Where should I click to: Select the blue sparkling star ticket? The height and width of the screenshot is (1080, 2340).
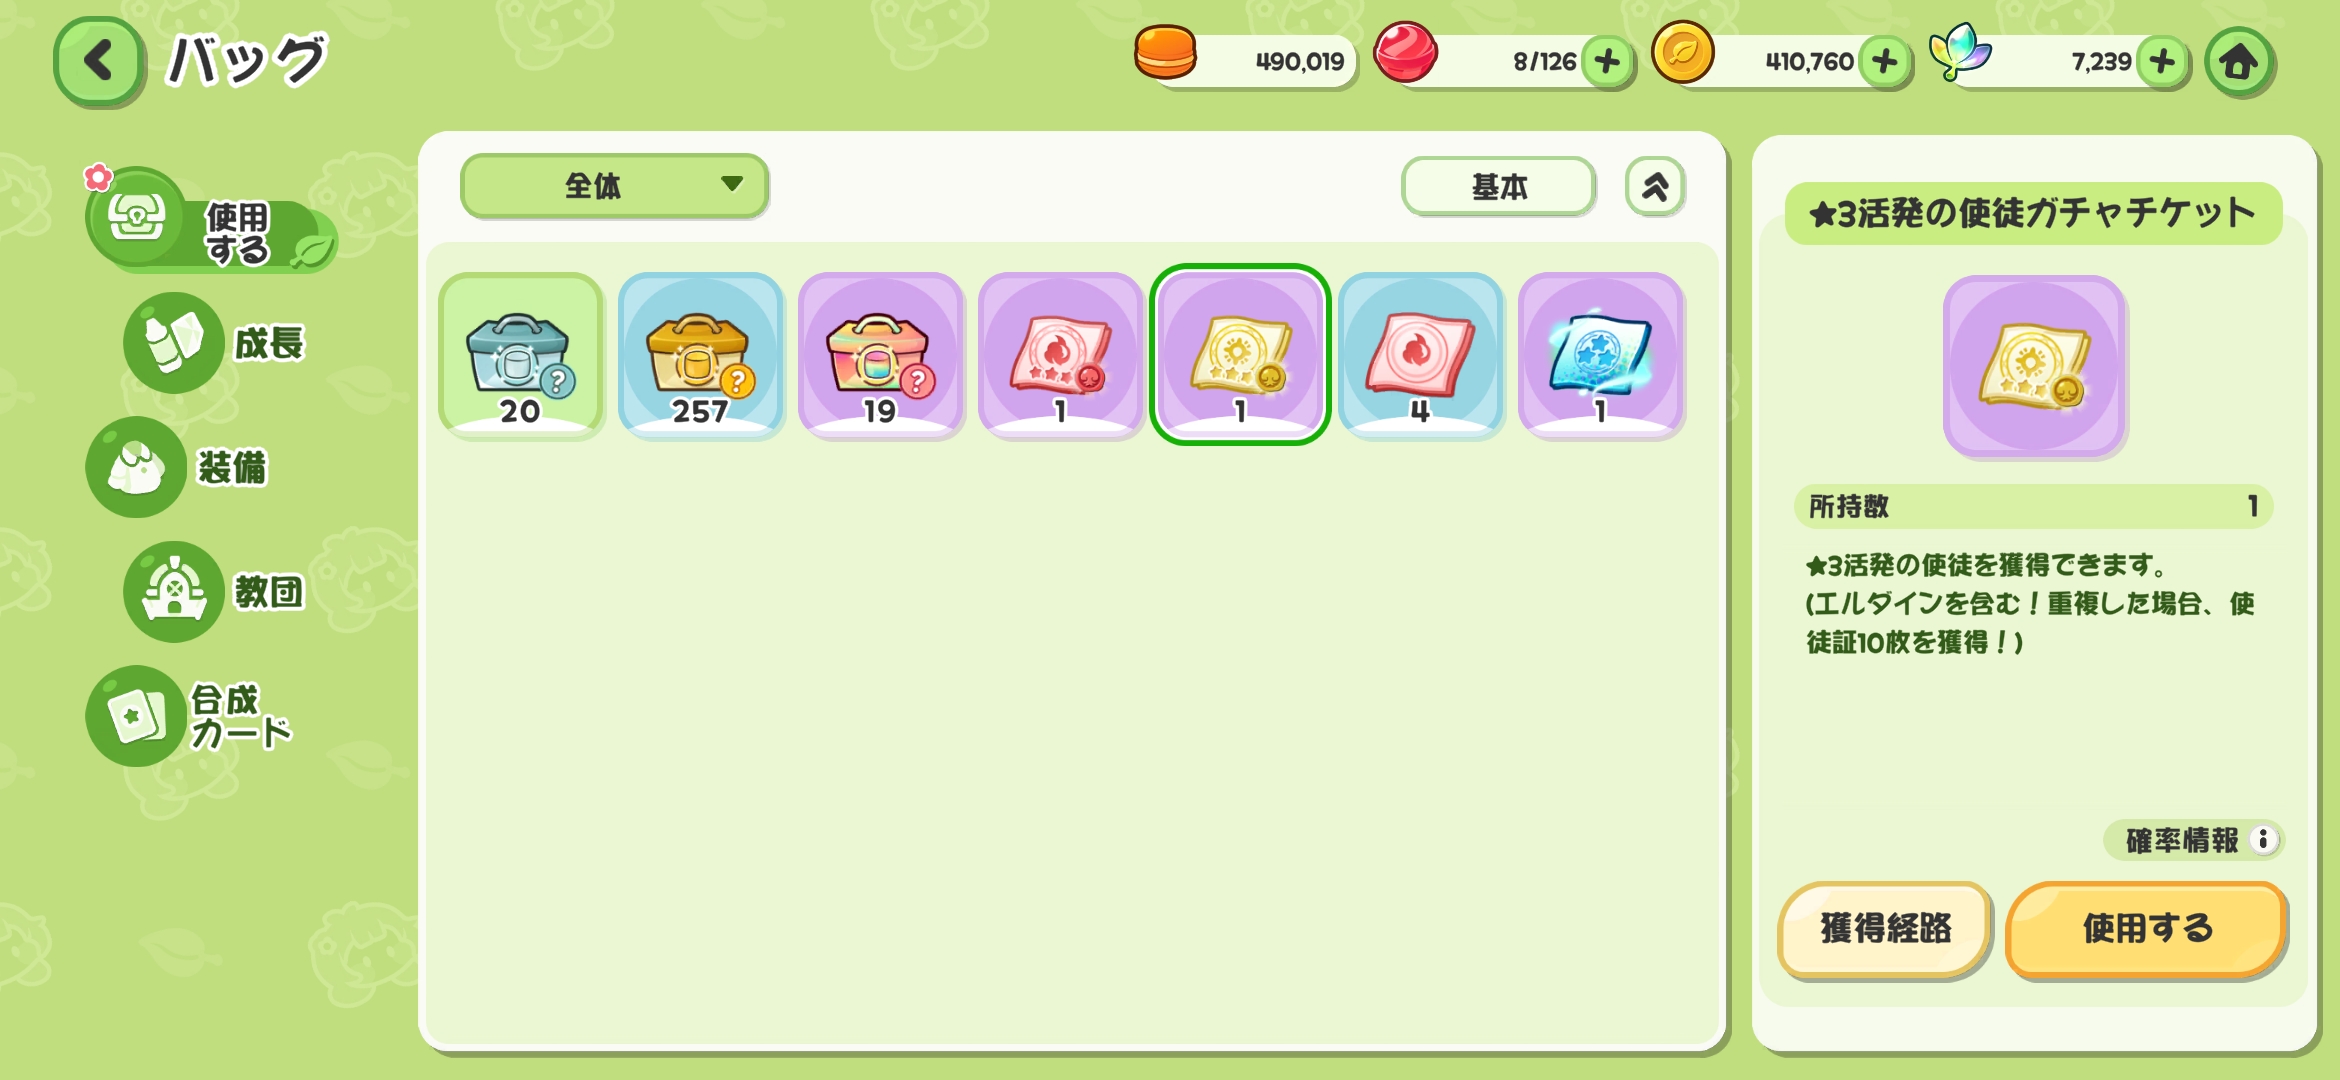[1600, 355]
